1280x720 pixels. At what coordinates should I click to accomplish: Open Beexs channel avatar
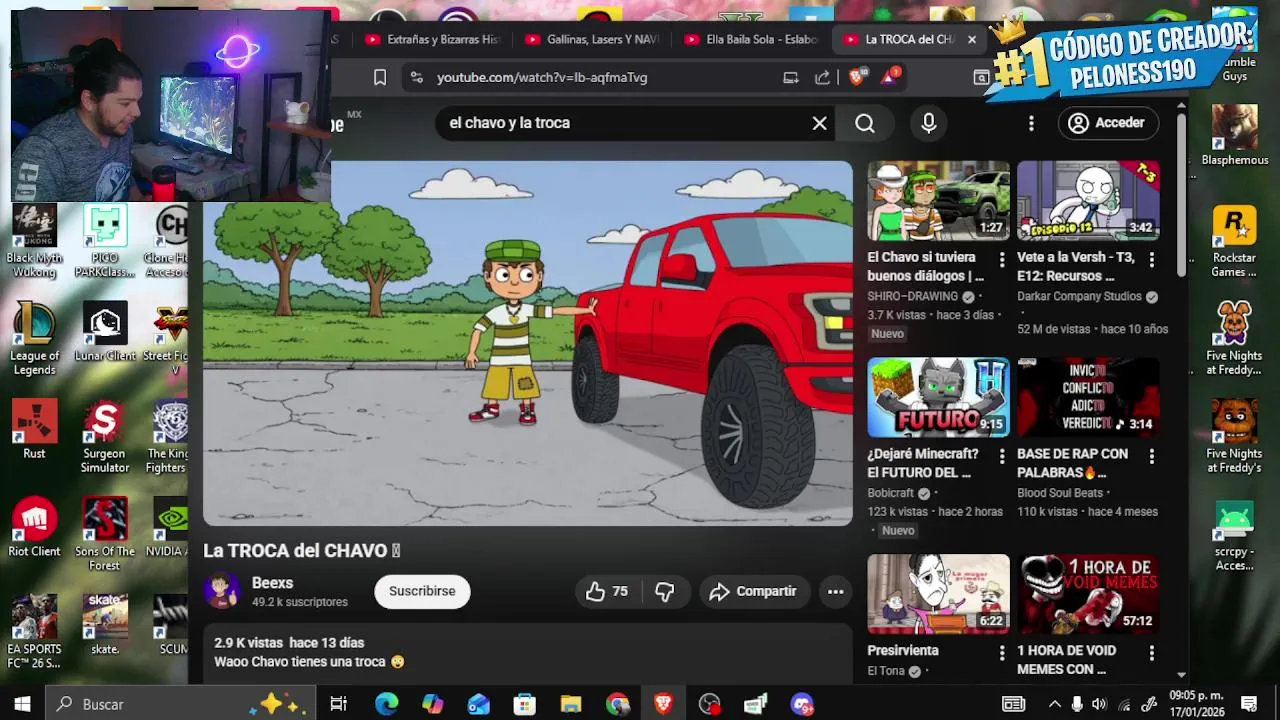(221, 590)
